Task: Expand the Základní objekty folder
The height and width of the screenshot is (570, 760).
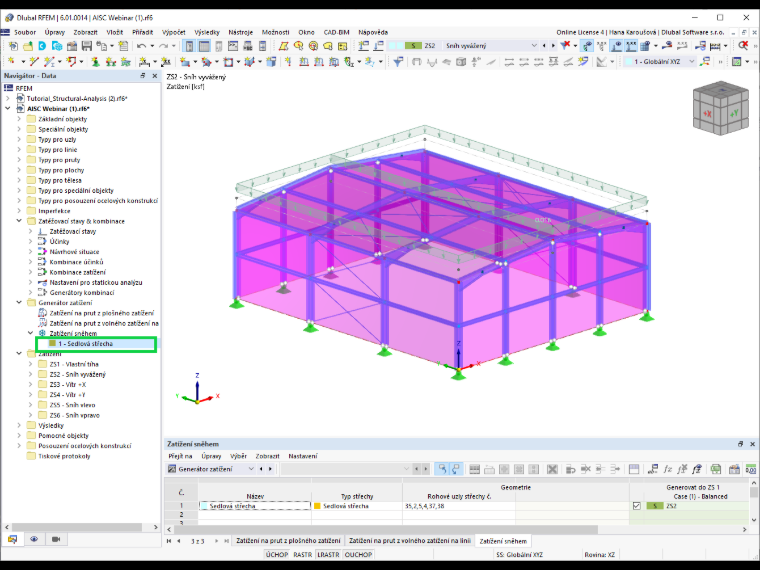Action: coord(19,119)
